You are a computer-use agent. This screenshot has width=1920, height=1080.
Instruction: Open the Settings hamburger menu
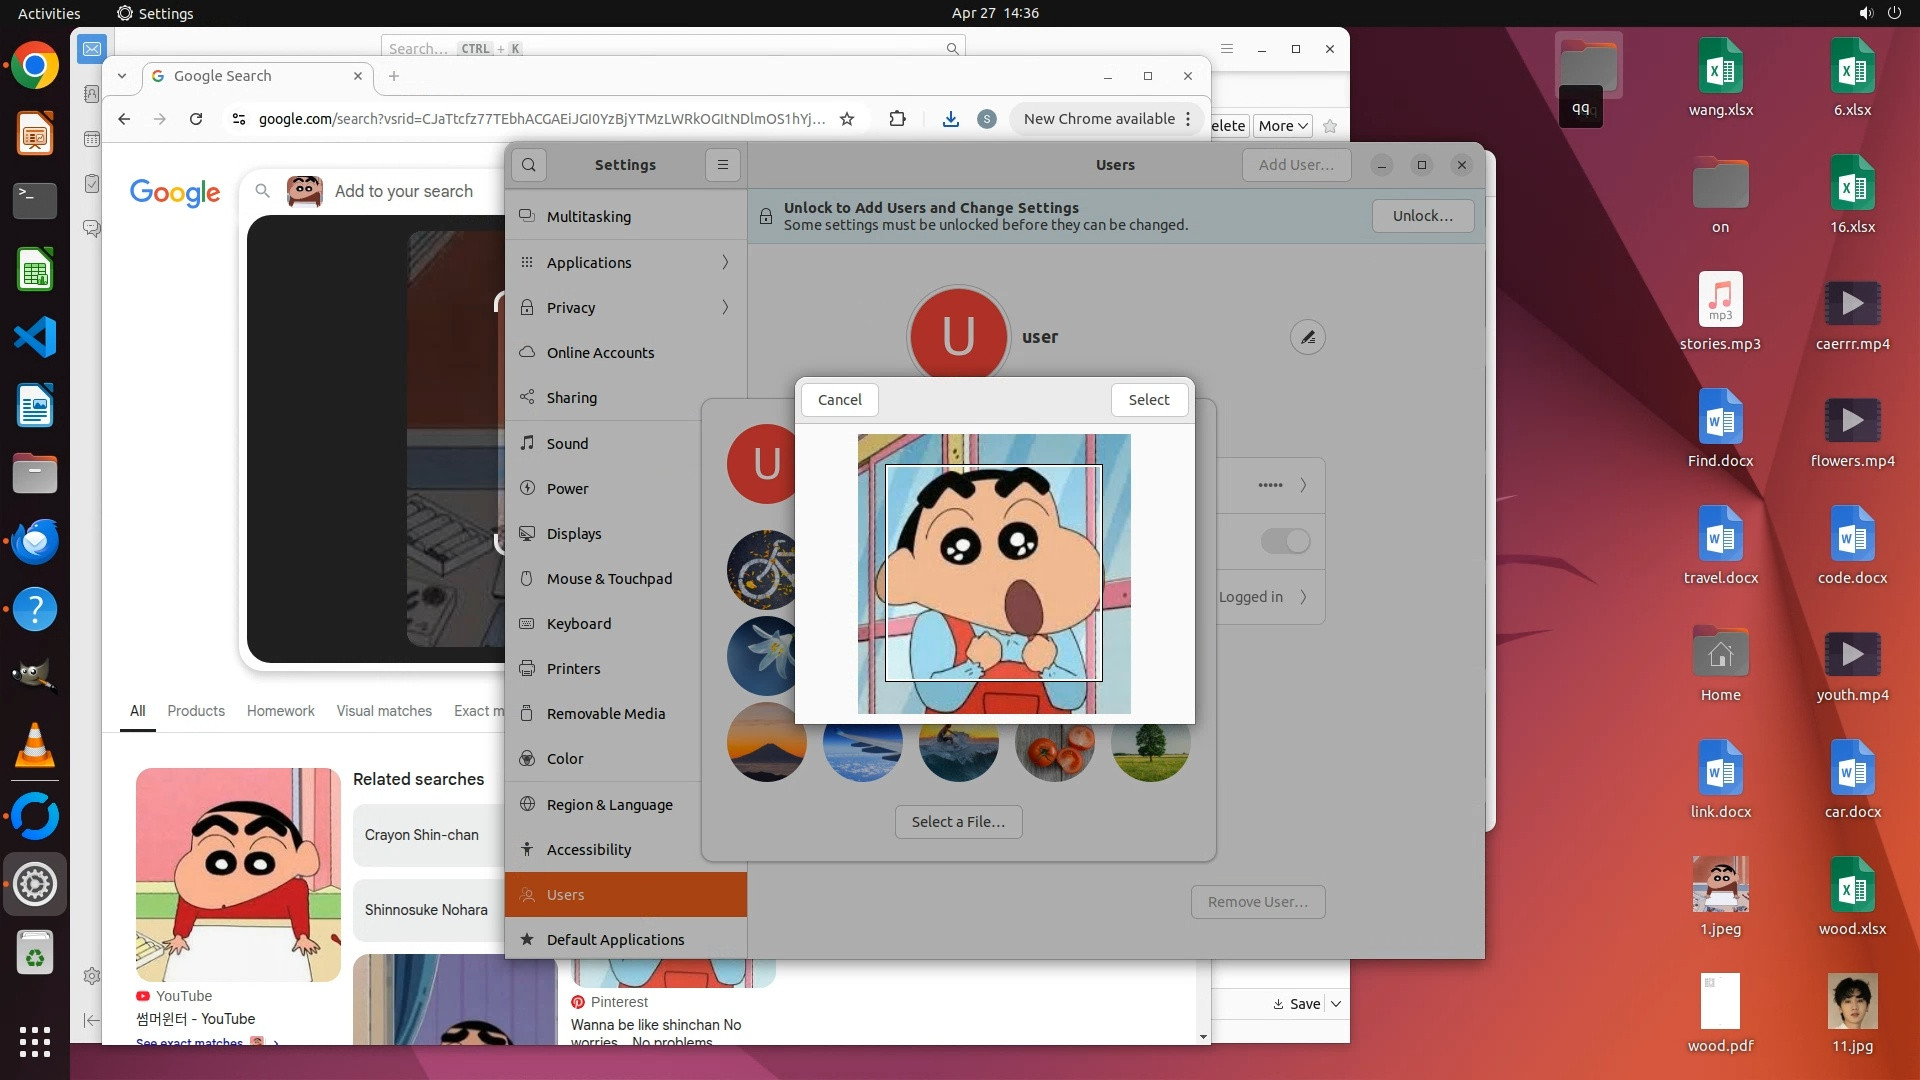(722, 165)
